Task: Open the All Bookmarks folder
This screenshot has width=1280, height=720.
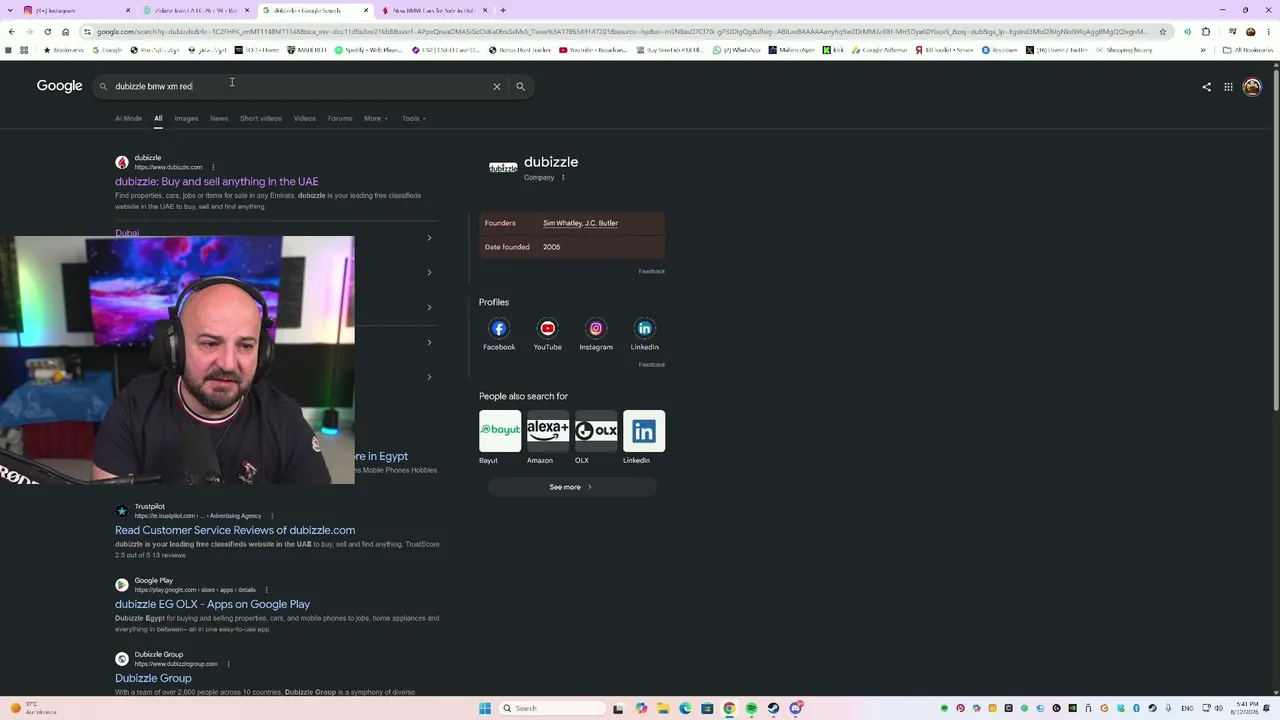Action: (1247, 50)
